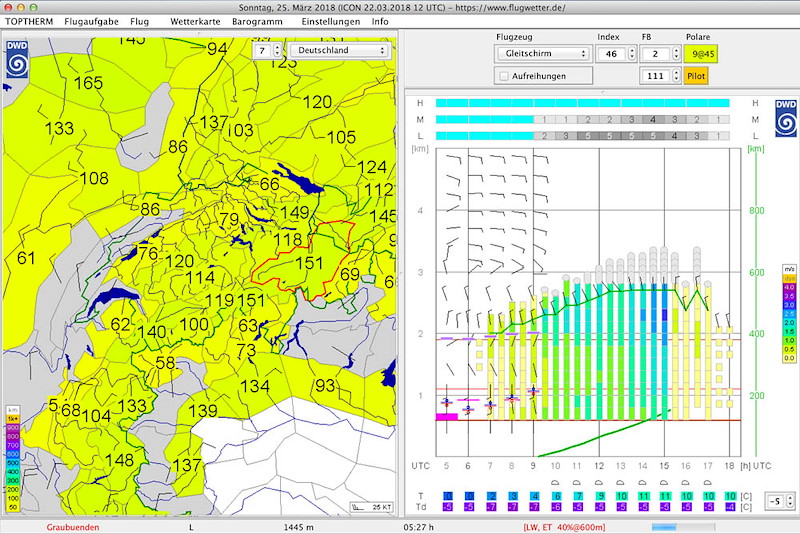This screenshot has width=800, height=534.
Task: Click the Graubuenden status bar label
Action: click(73, 527)
